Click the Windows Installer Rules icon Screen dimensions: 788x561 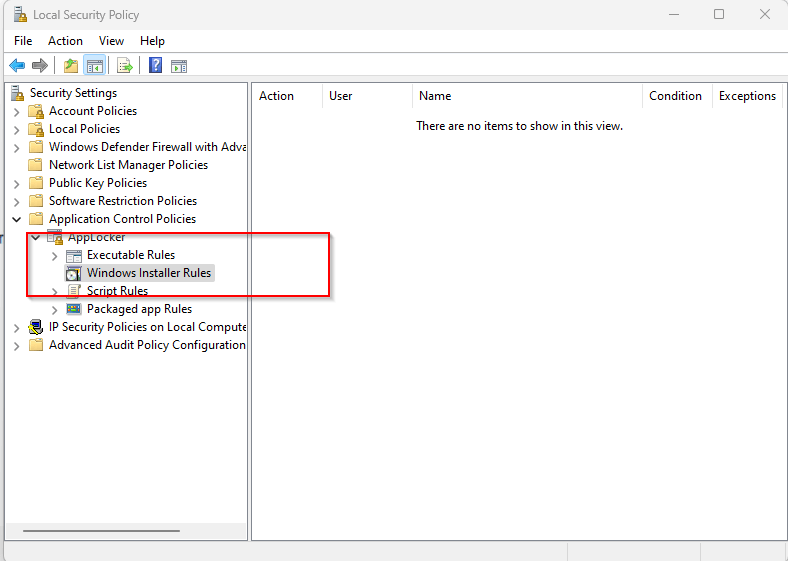(x=74, y=273)
